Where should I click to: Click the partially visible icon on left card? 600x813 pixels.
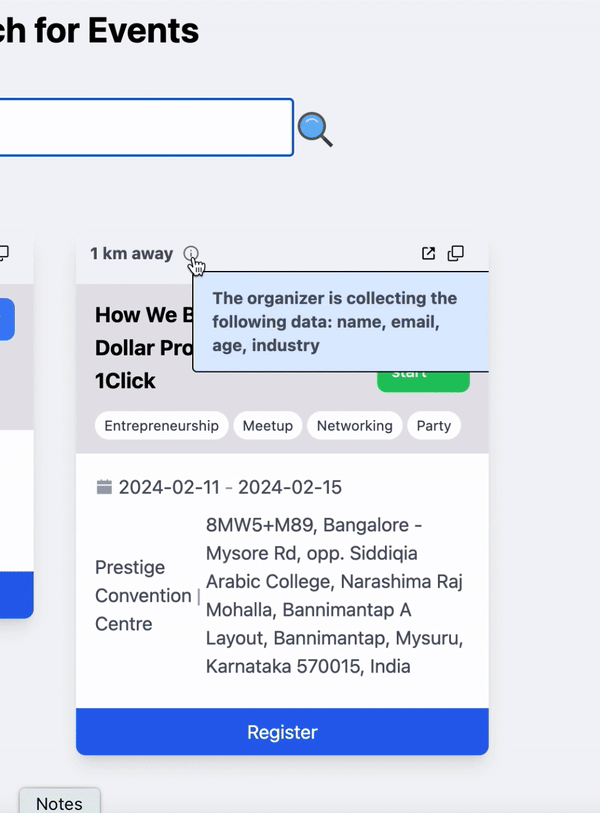point(4,254)
